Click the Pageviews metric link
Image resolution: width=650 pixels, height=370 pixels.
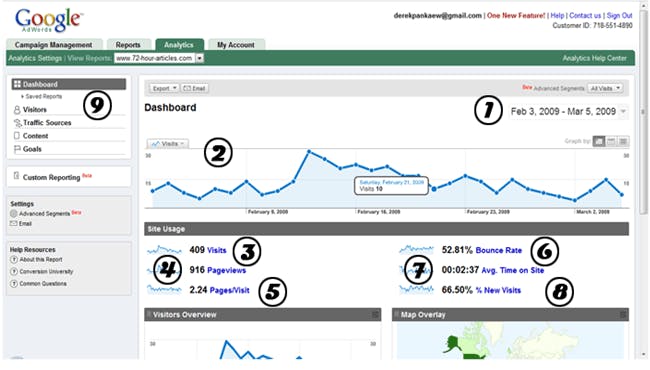point(226,270)
